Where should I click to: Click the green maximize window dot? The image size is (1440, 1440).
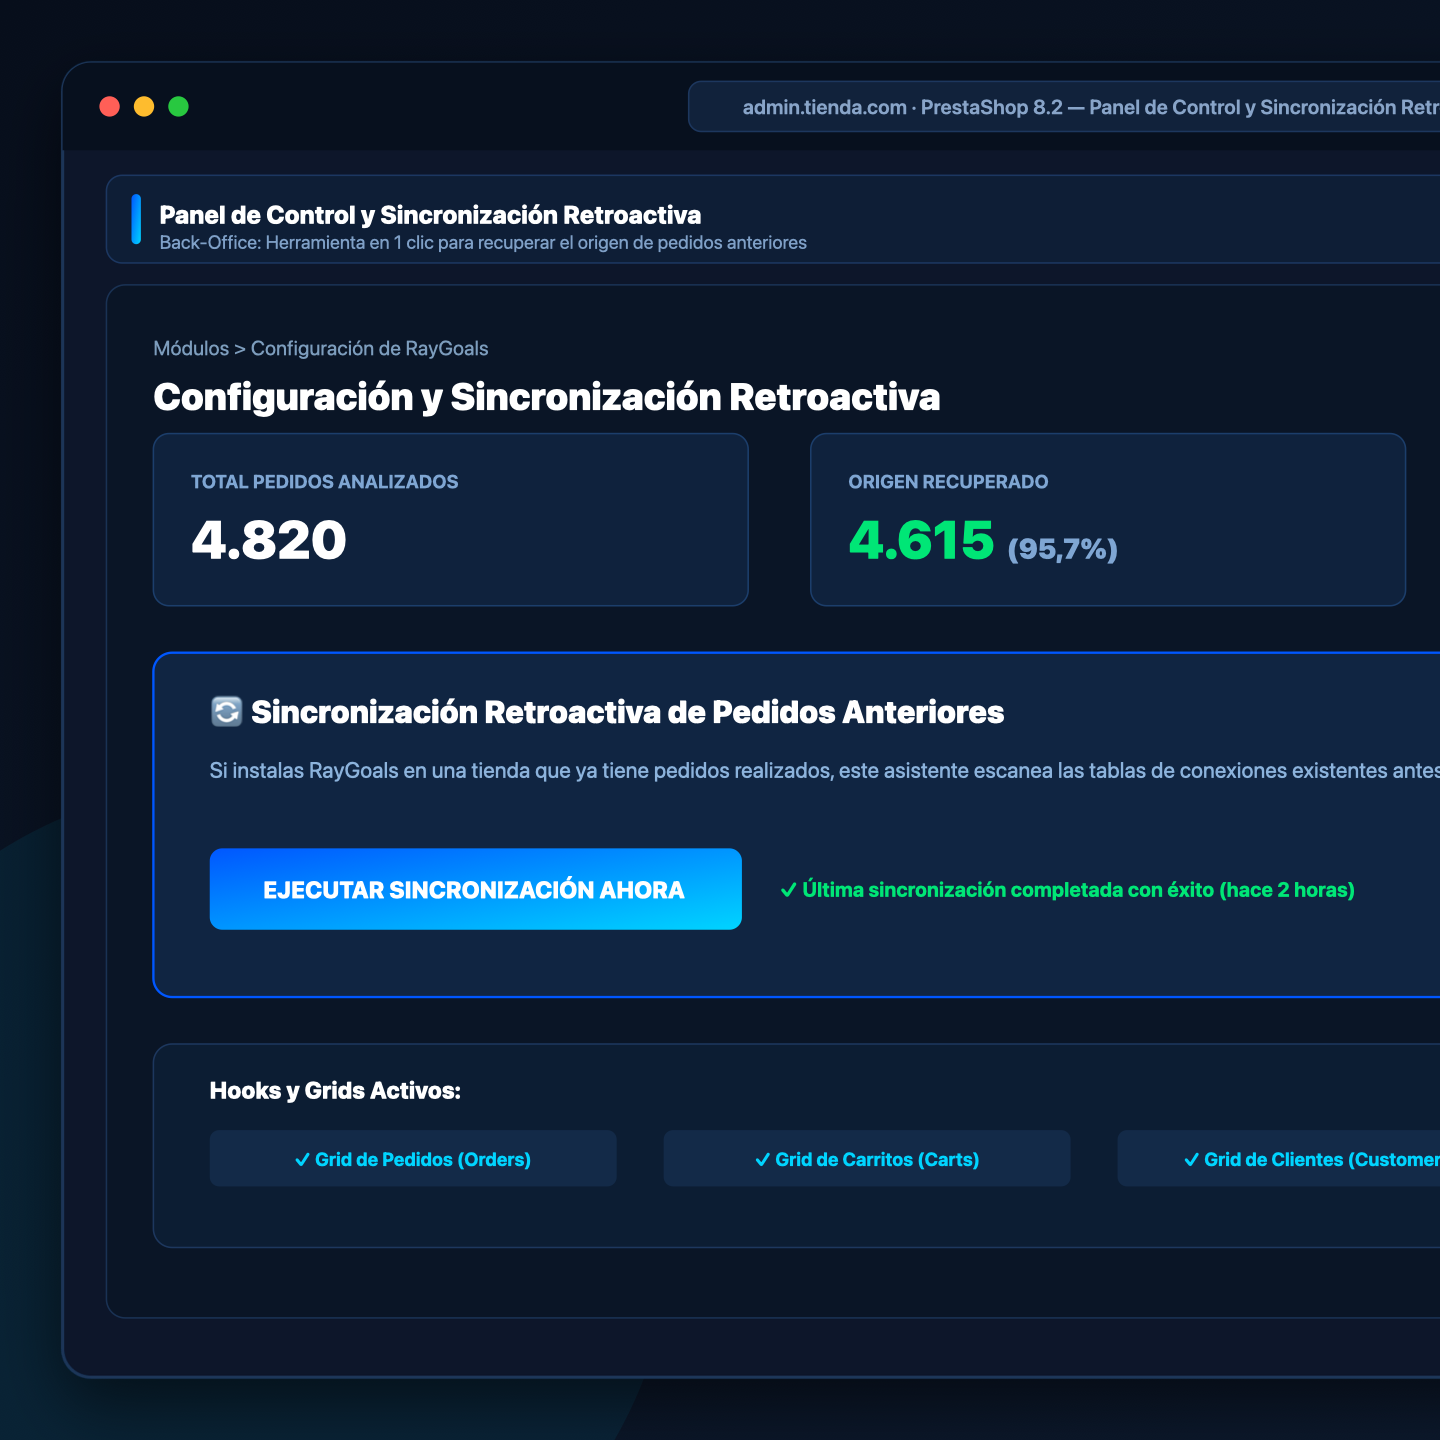click(x=178, y=107)
